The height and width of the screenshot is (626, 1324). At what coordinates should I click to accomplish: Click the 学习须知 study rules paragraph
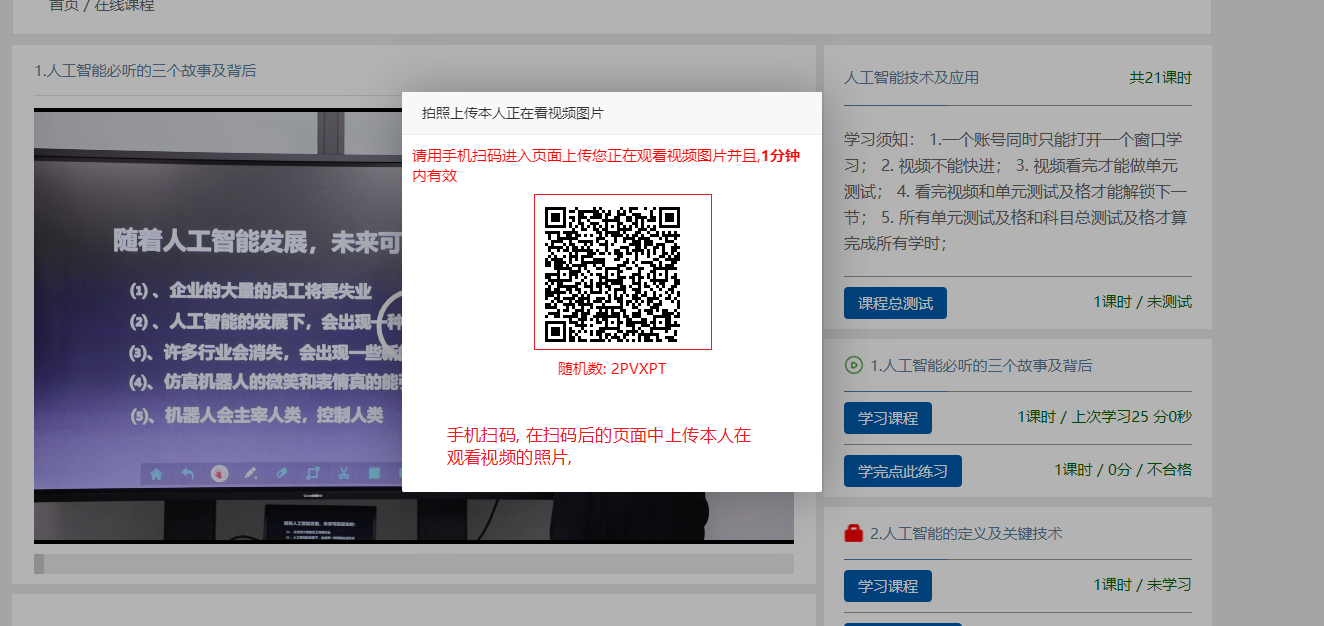[1018, 191]
